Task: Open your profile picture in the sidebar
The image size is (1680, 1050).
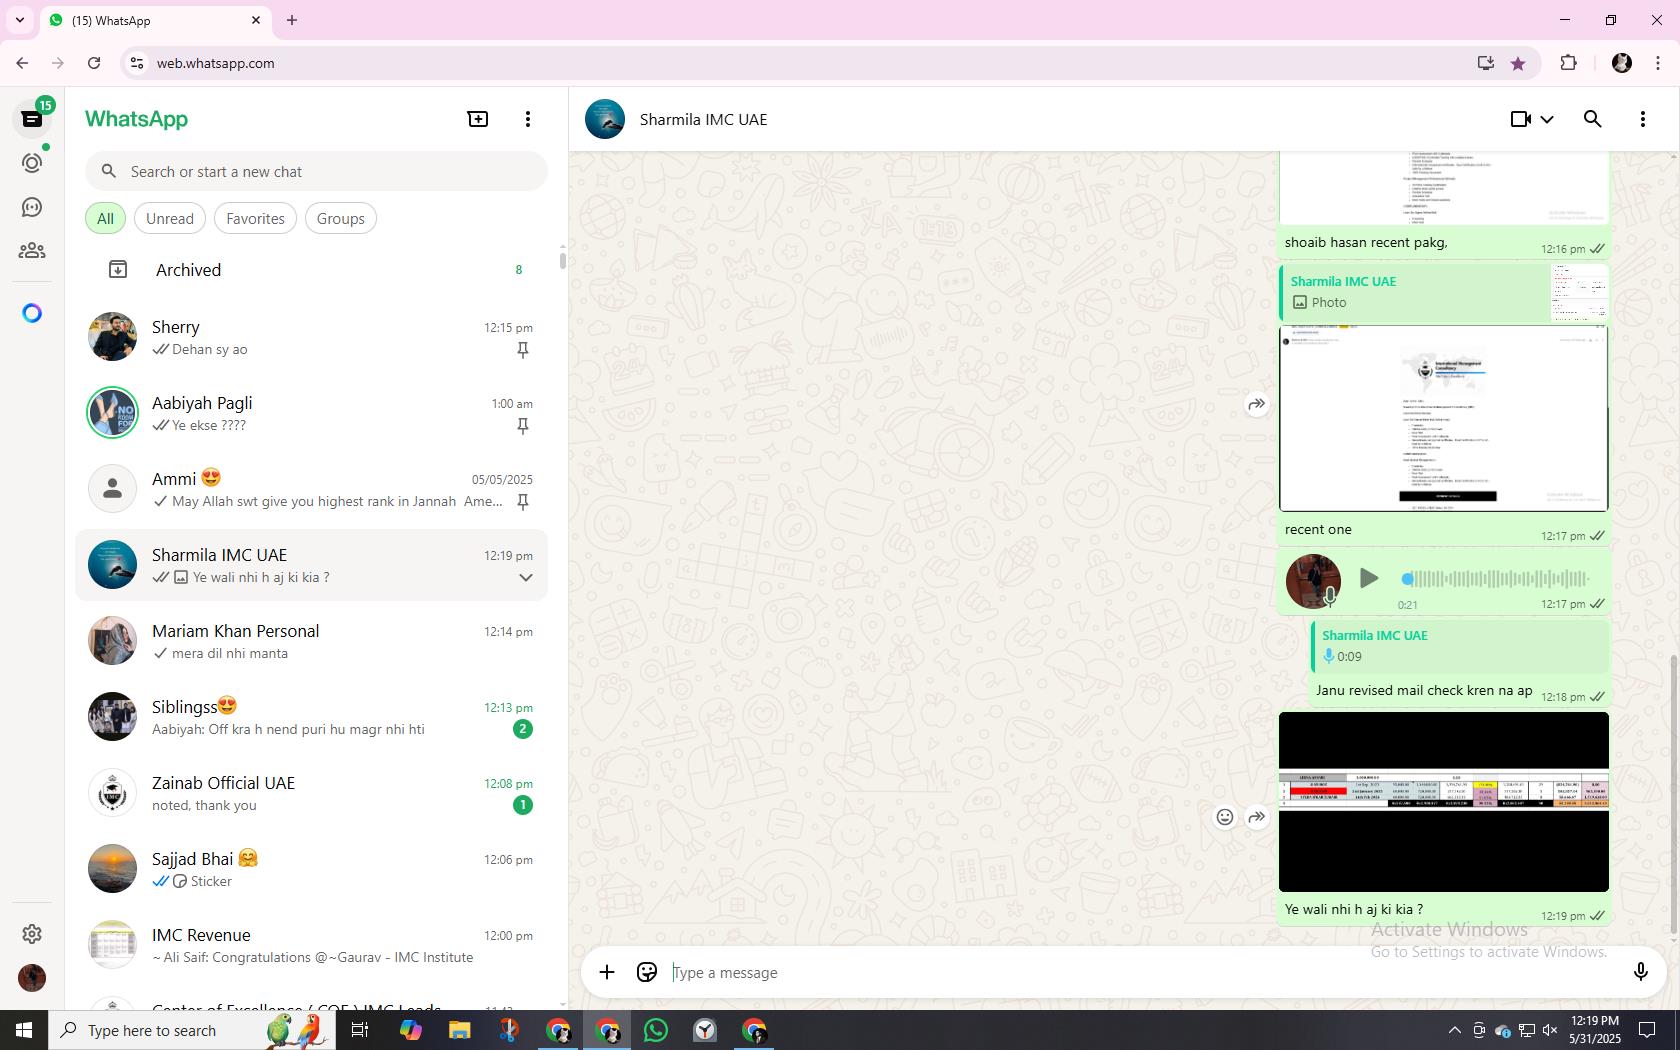Action: point(32,977)
